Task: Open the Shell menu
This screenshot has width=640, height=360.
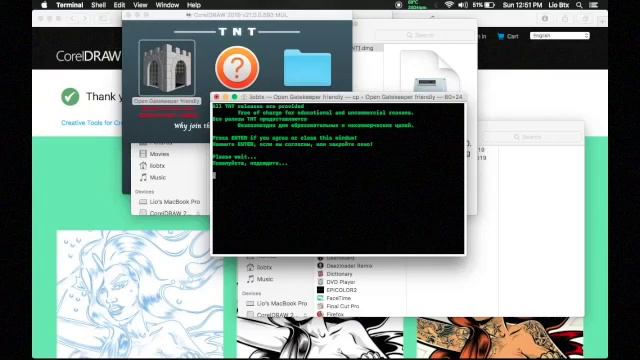Action: tap(98, 5)
